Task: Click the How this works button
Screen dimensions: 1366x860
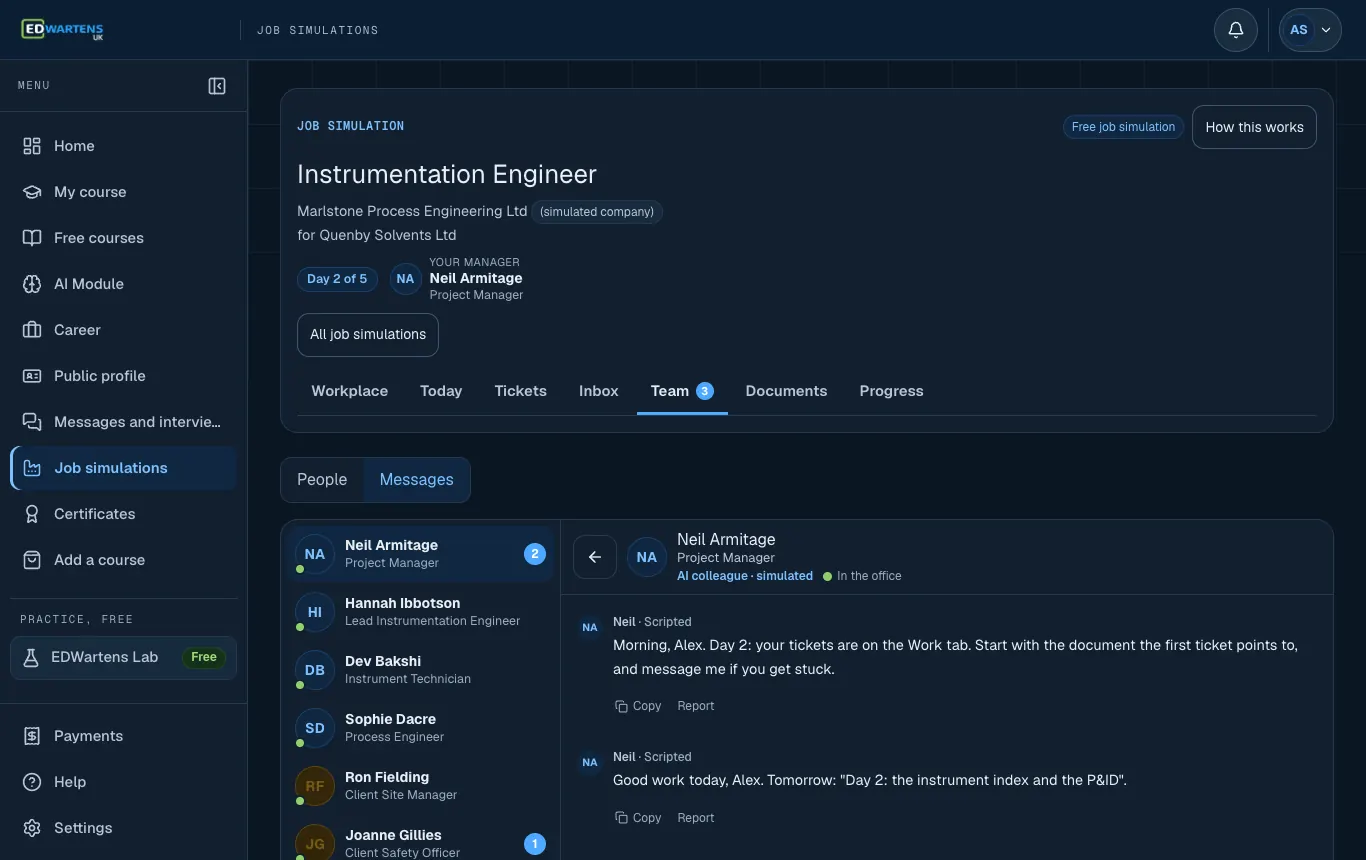Action: point(1254,127)
